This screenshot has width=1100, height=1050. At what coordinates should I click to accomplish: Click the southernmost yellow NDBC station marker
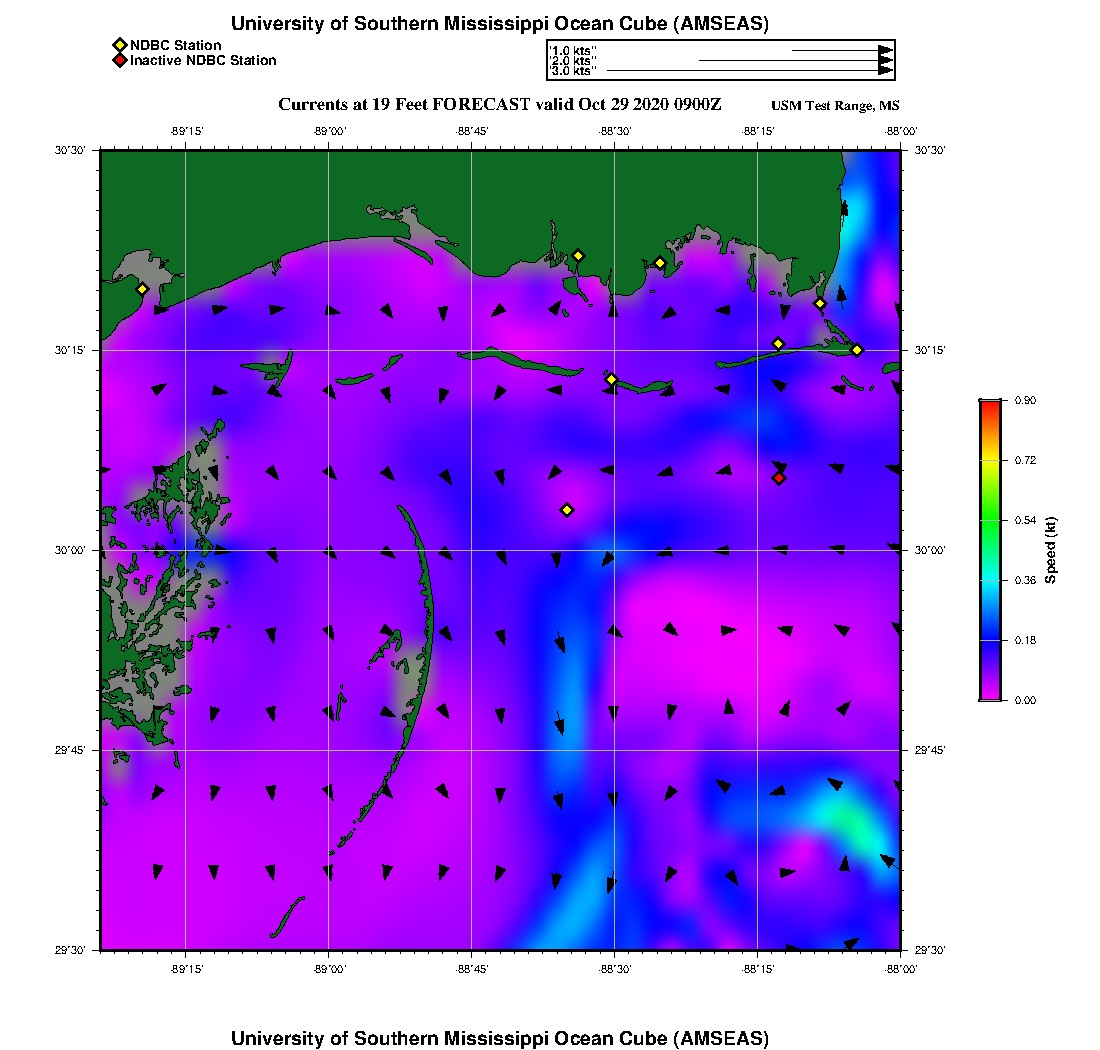[567, 510]
